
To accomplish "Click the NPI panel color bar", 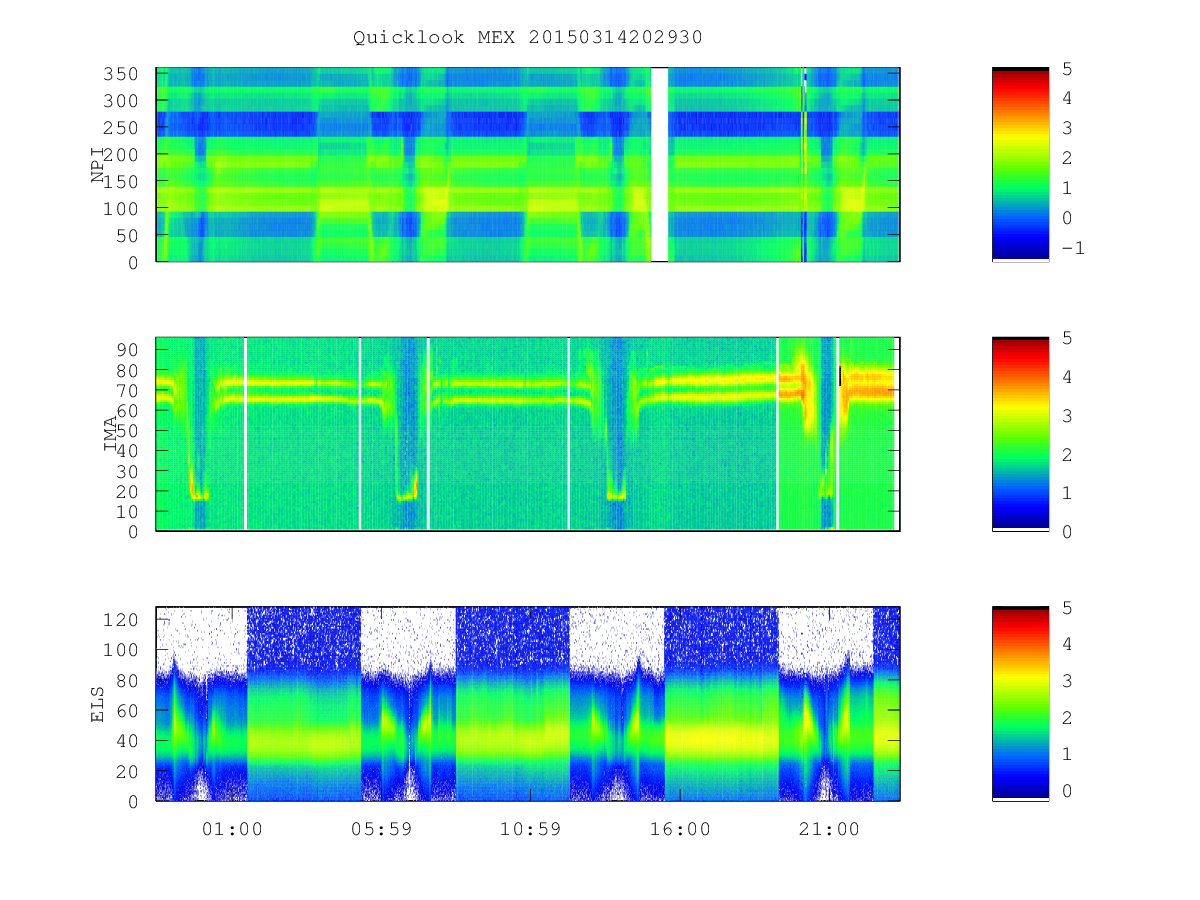I will coord(1020,164).
